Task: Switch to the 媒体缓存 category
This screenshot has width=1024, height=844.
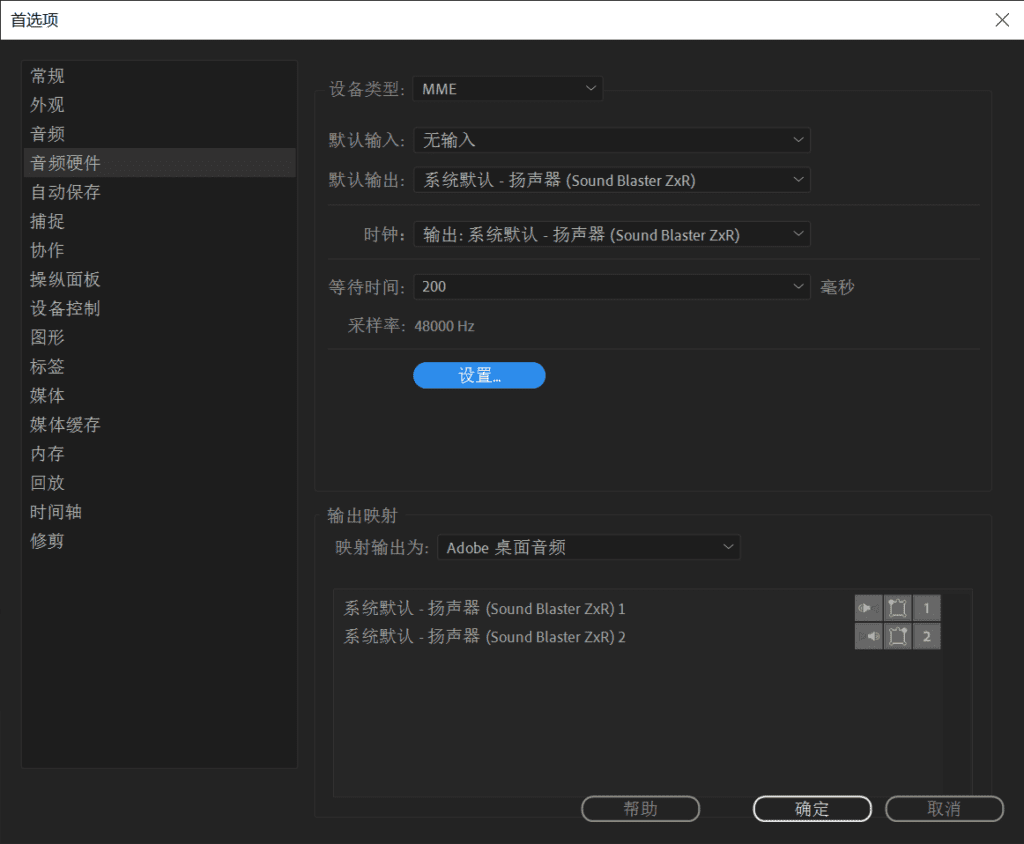Action: tap(65, 425)
